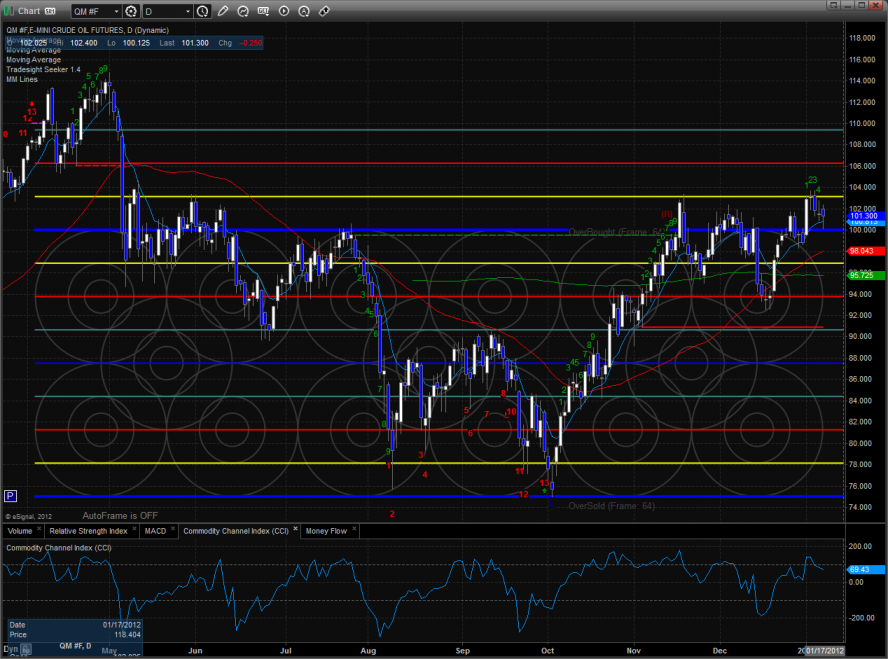Viewport: 888px width, 659px height.
Task: Click the 200.00 CCI axis label
Action: click(x=861, y=546)
